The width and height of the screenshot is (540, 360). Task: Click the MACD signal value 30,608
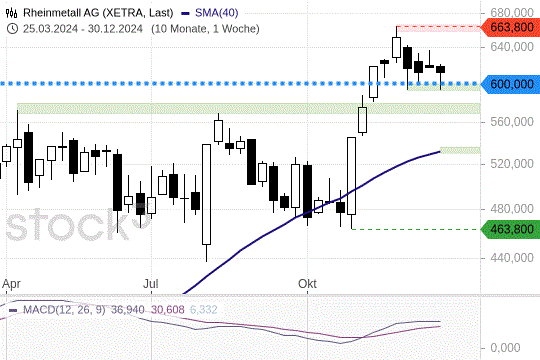coord(168,310)
